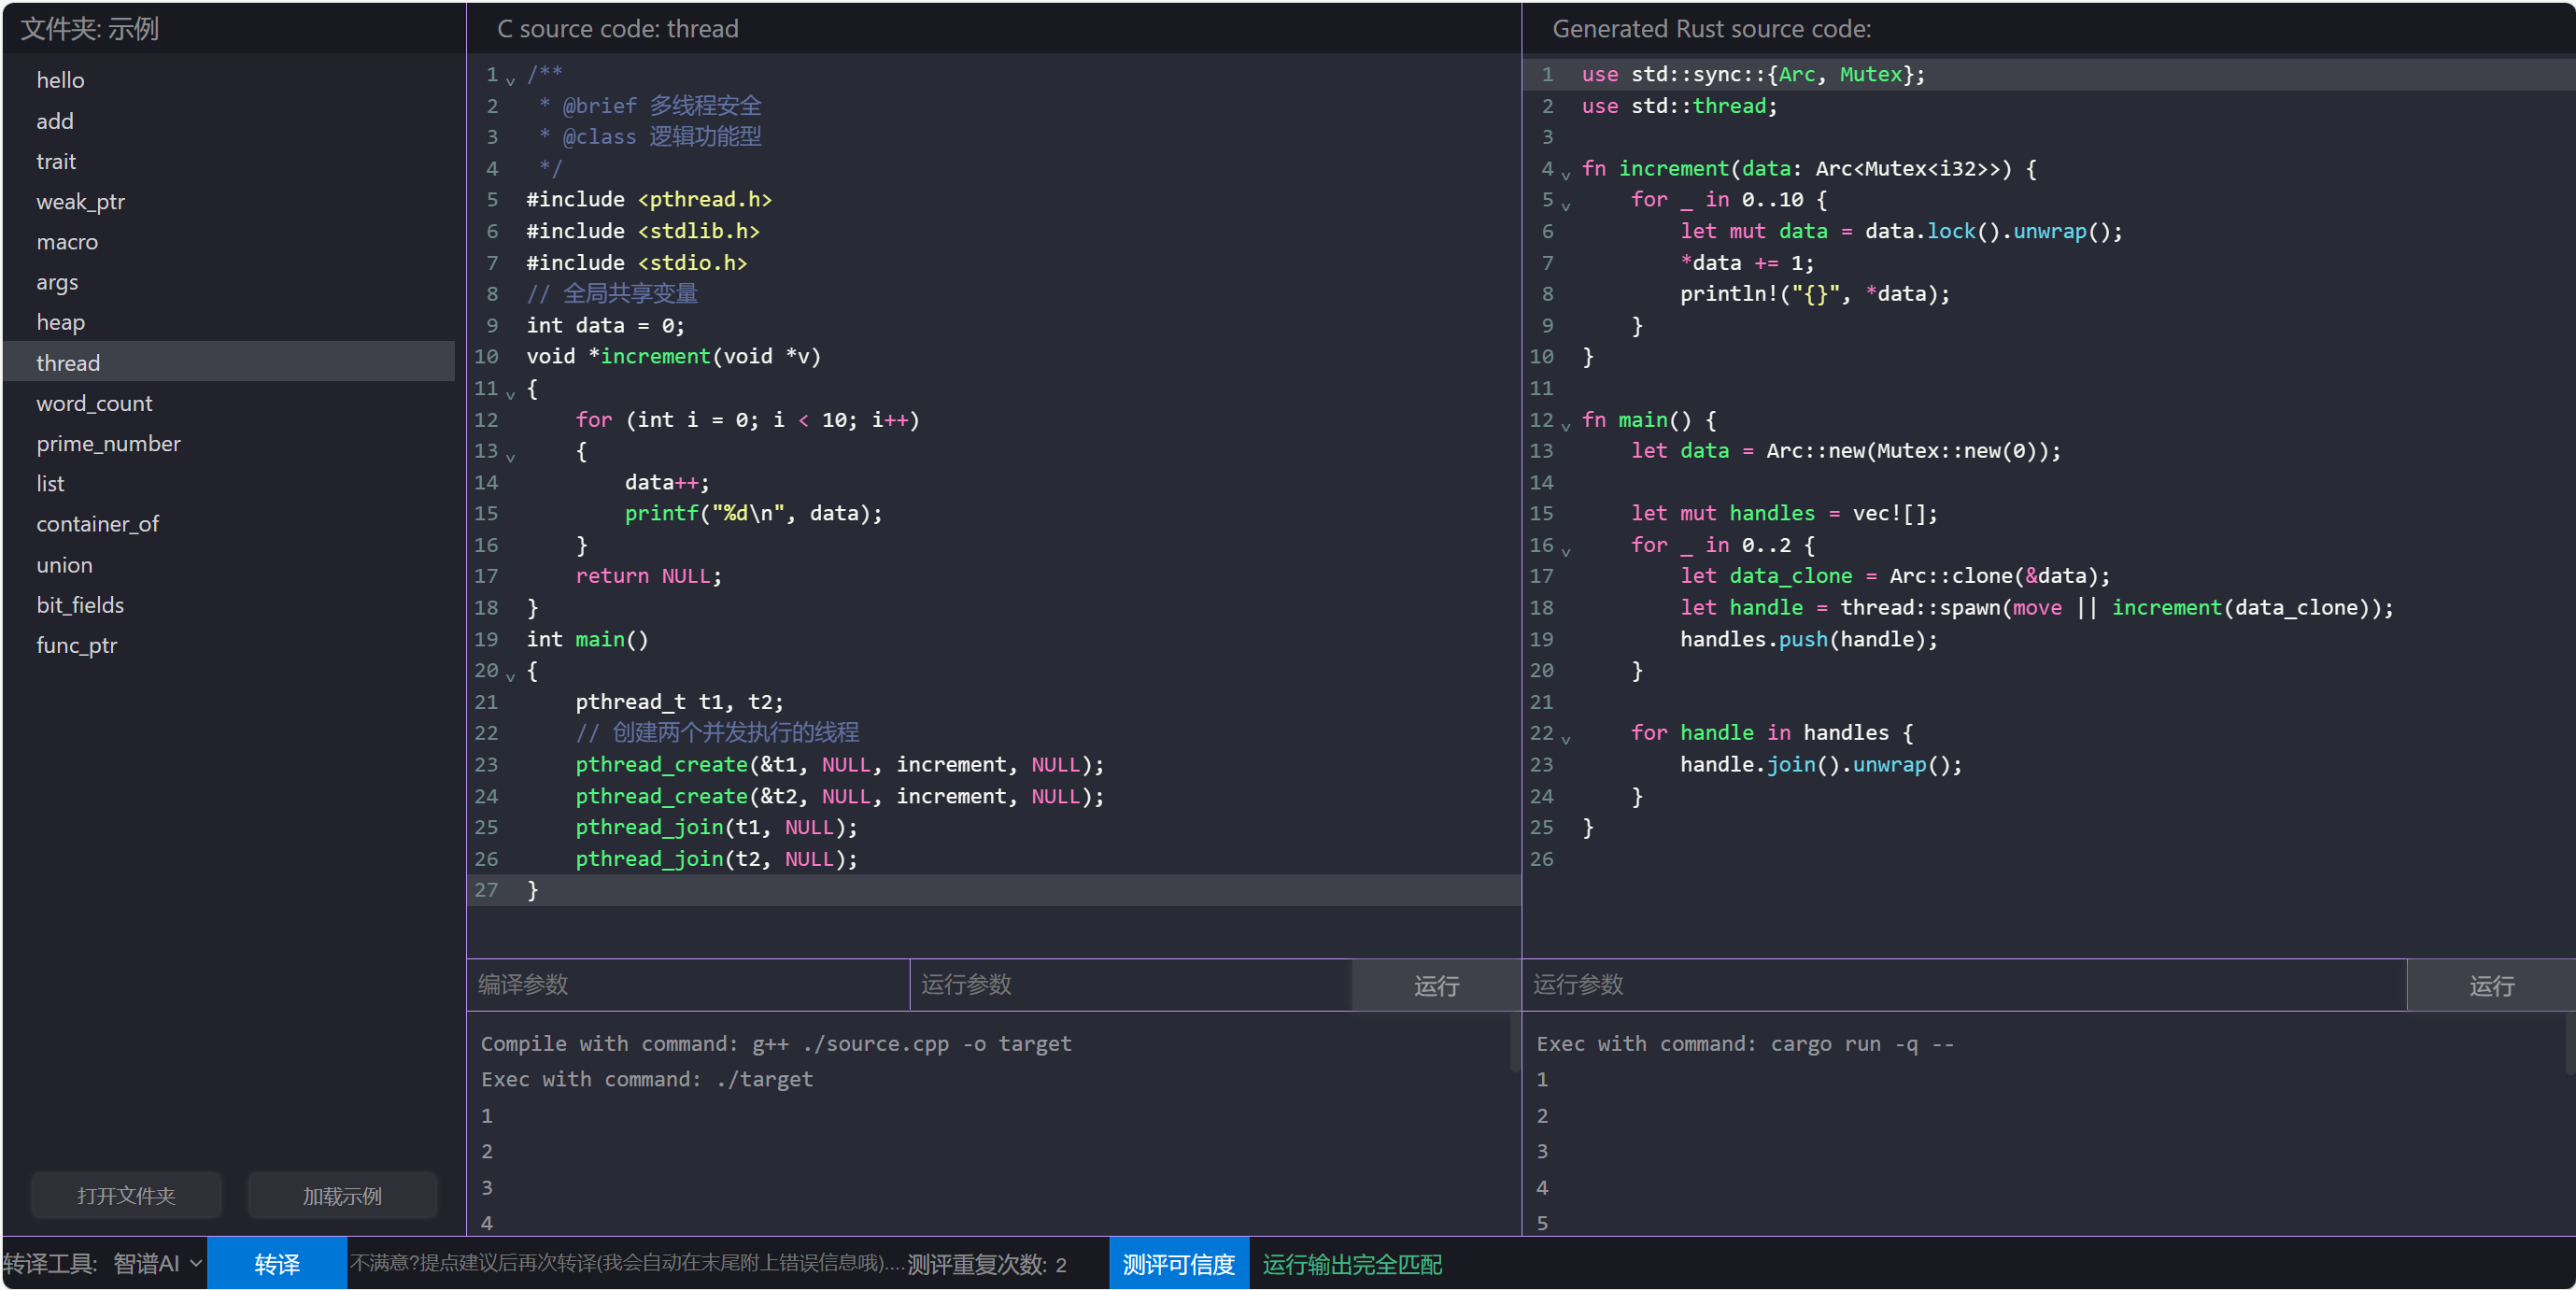This screenshot has width=2576, height=1290.
Task: Click the Rust output scrollbar
Action: coord(2570,1044)
